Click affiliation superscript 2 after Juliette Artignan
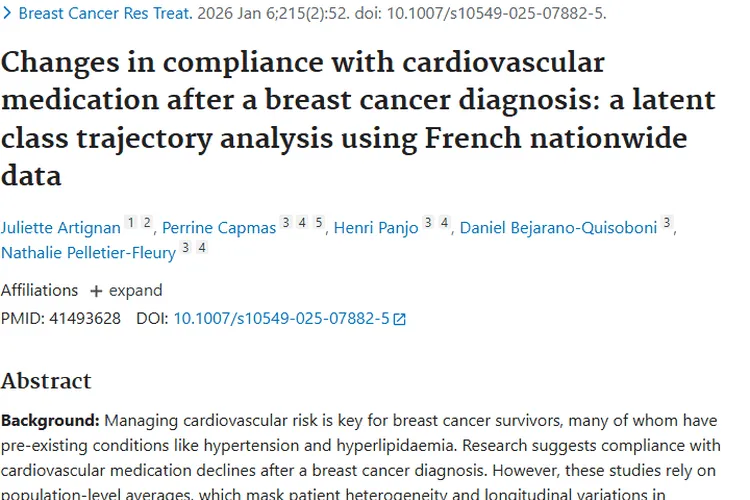 [146, 223]
